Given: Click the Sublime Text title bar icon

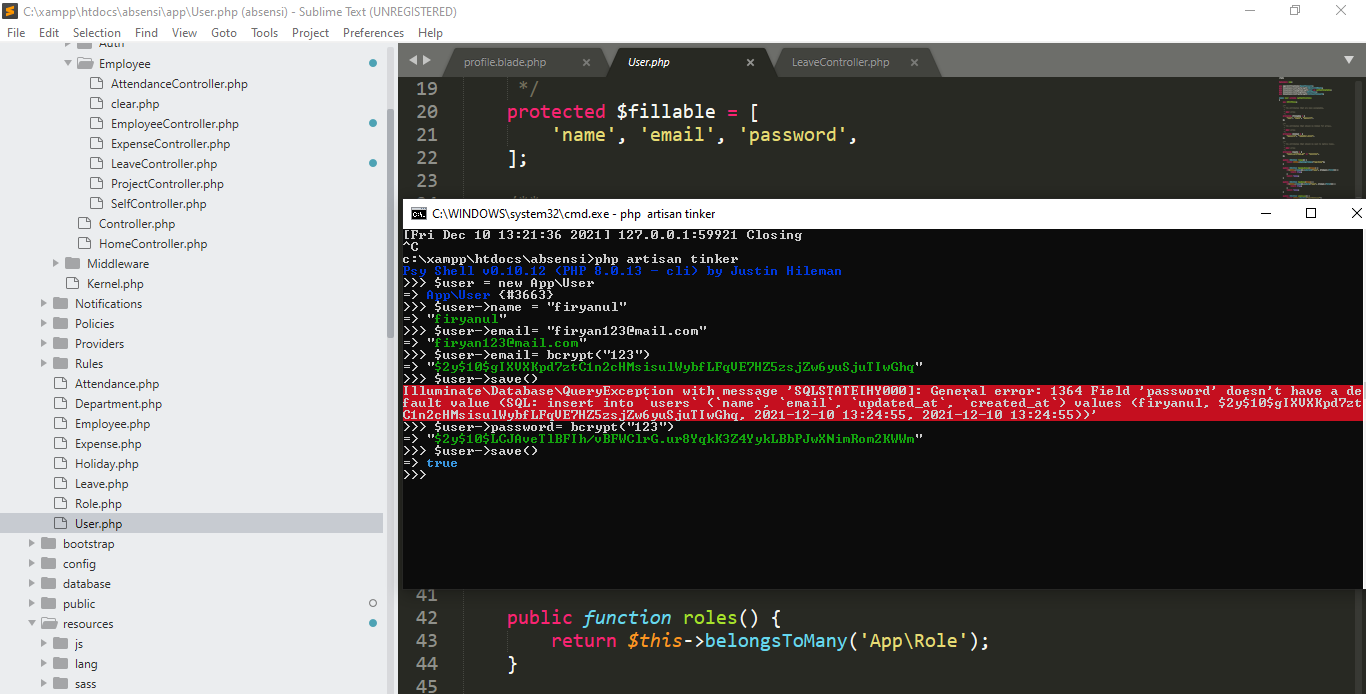Looking at the screenshot, I should (10, 11).
